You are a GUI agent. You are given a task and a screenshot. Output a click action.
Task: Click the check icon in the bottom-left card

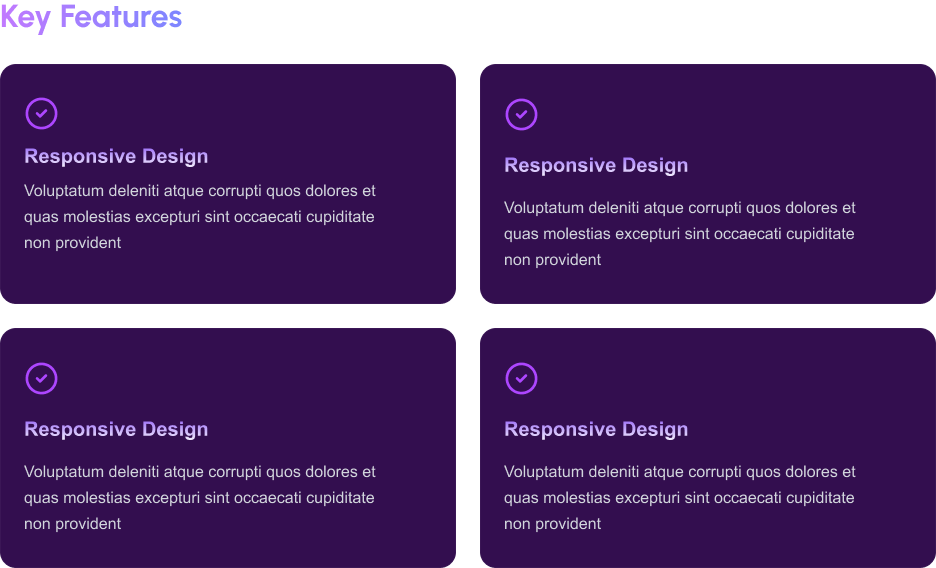coord(41,379)
